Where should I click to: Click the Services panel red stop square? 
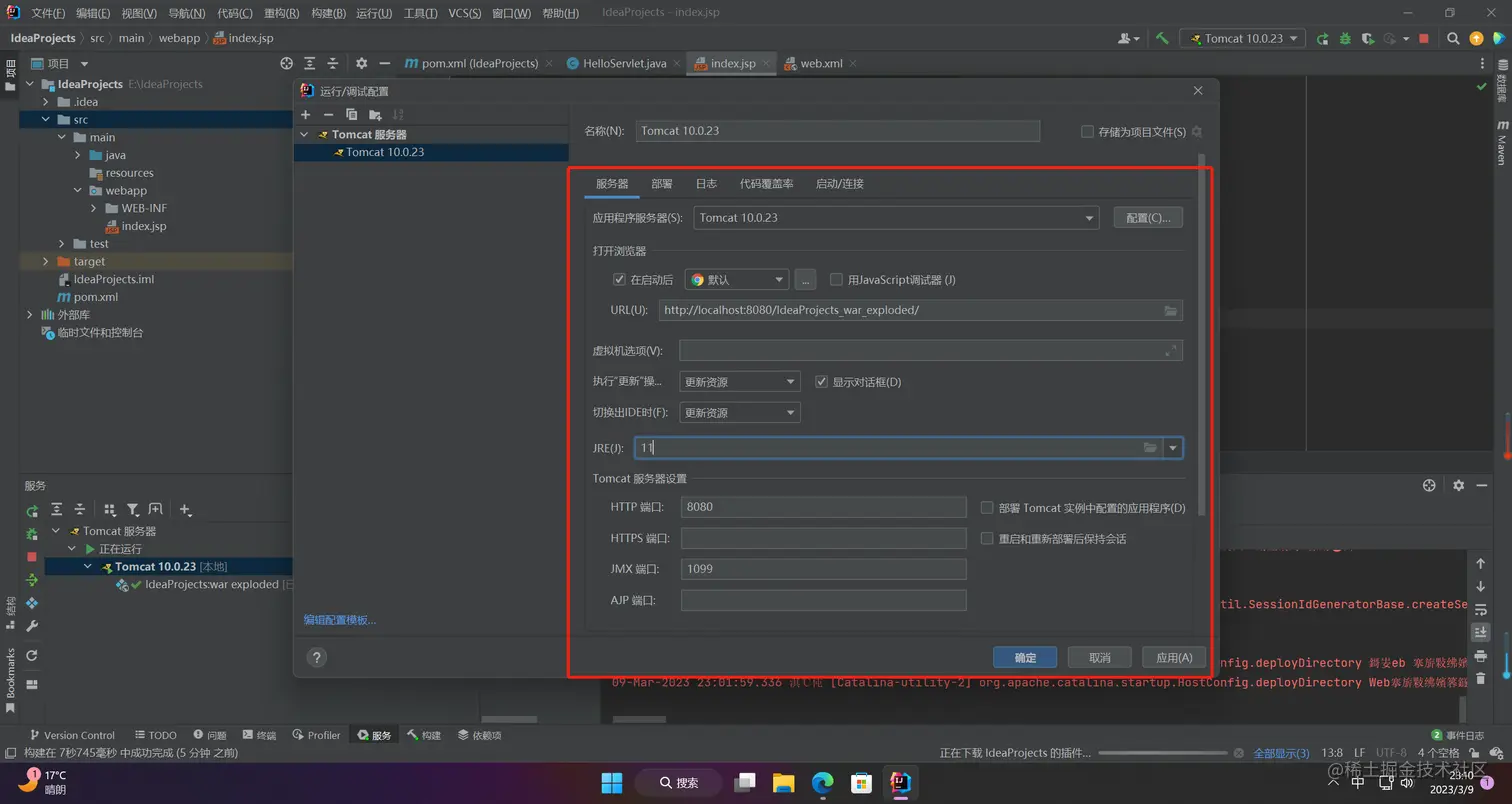click(32, 557)
